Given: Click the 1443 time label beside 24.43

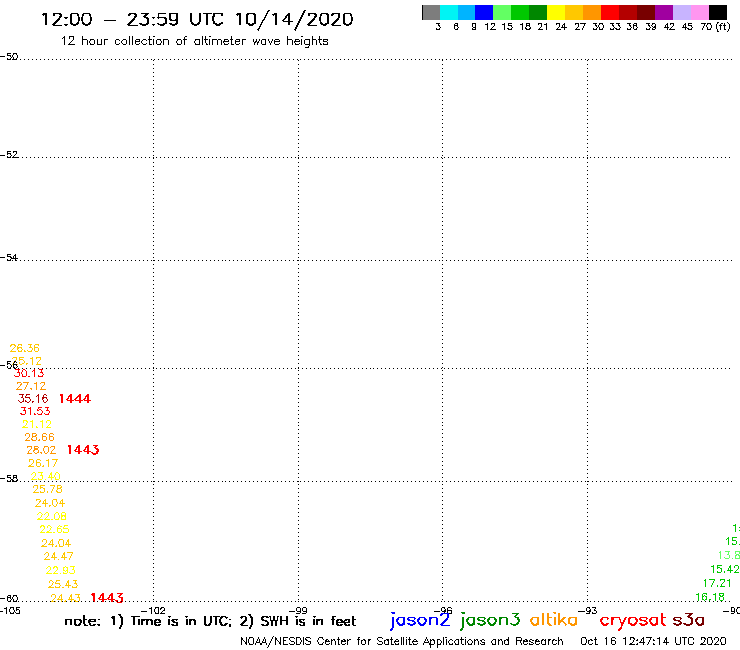Looking at the screenshot, I should pos(107,598).
